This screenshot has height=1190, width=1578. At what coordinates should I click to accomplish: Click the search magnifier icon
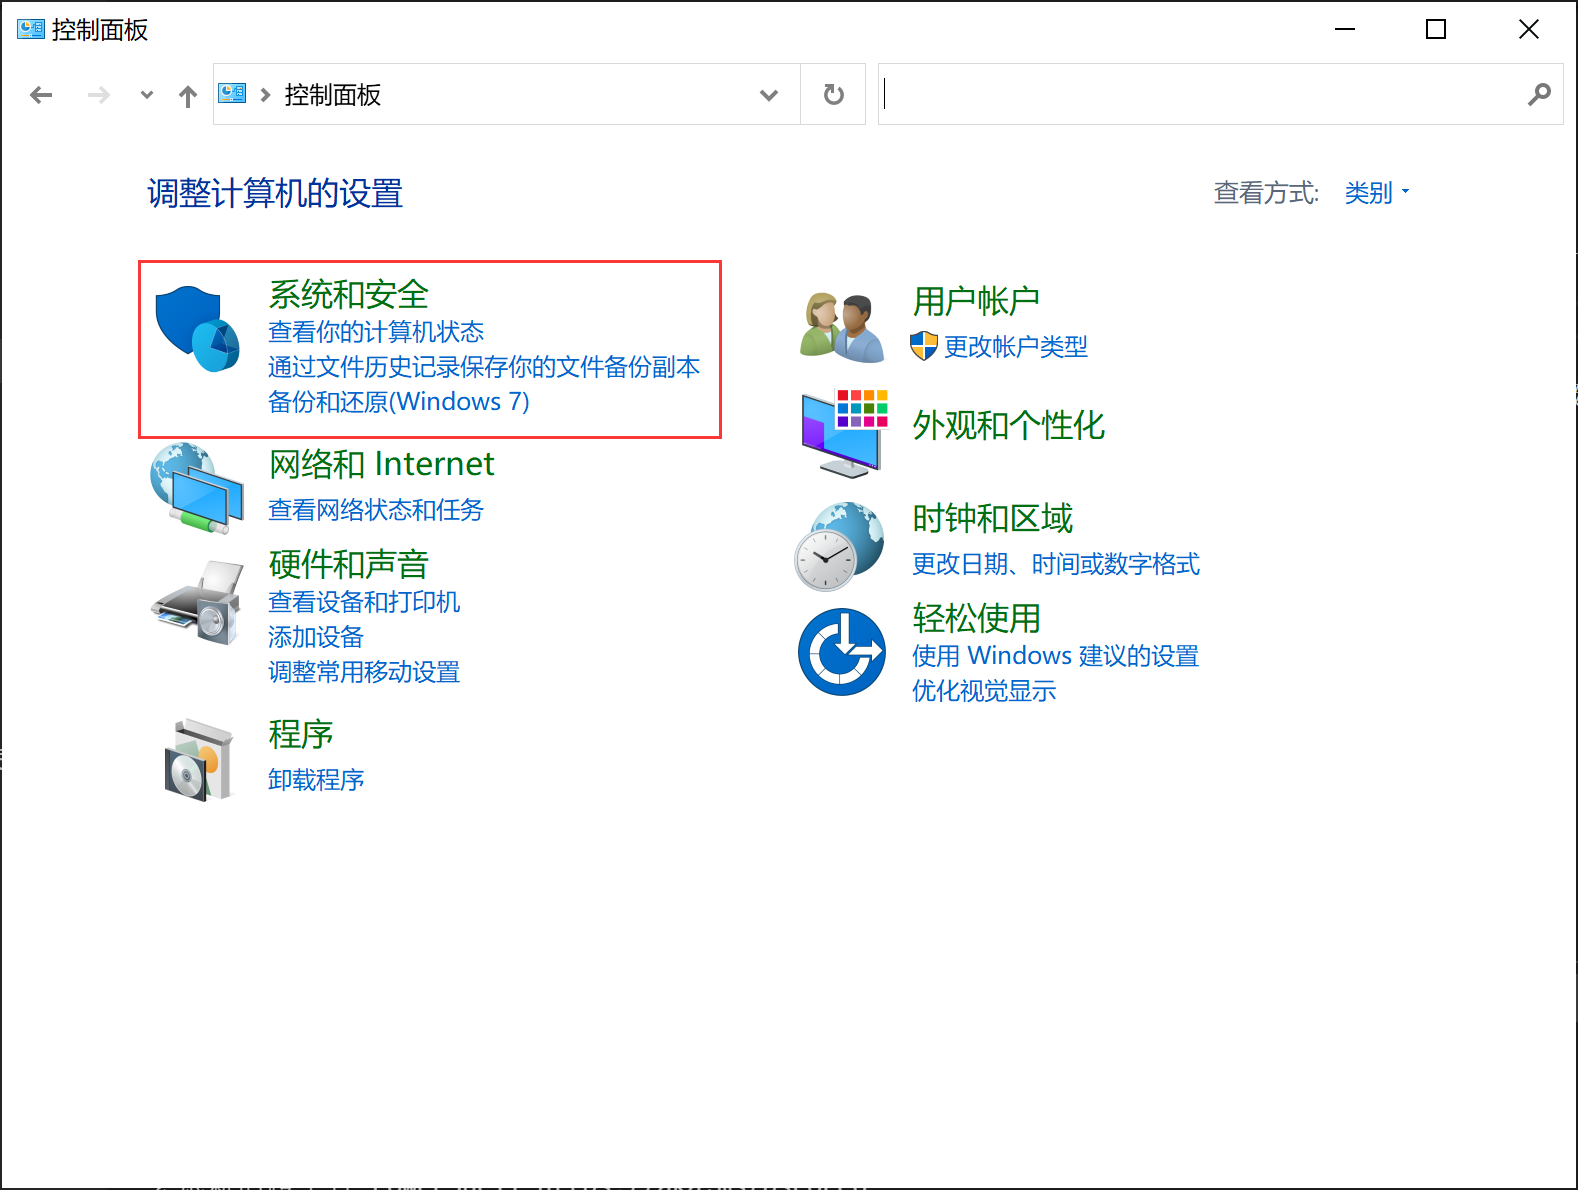click(x=1539, y=95)
